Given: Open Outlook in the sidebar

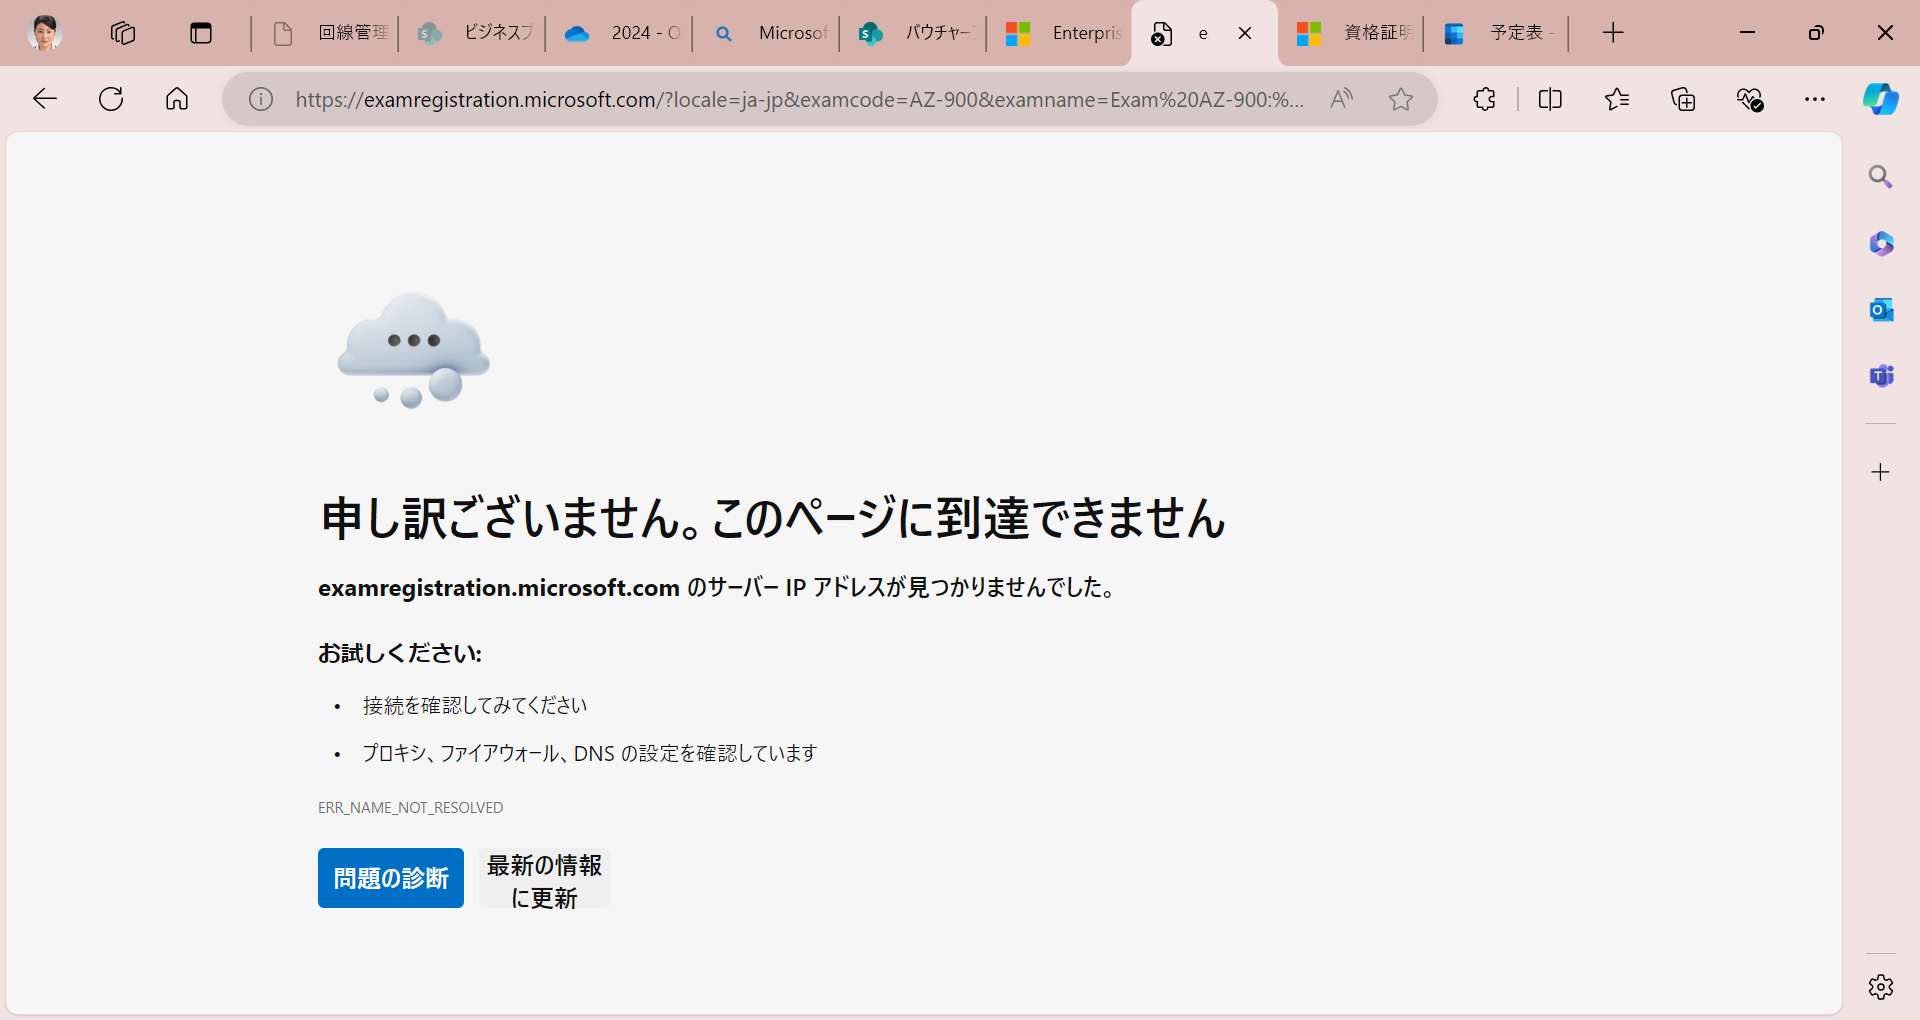Looking at the screenshot, I should [1881, 310].
